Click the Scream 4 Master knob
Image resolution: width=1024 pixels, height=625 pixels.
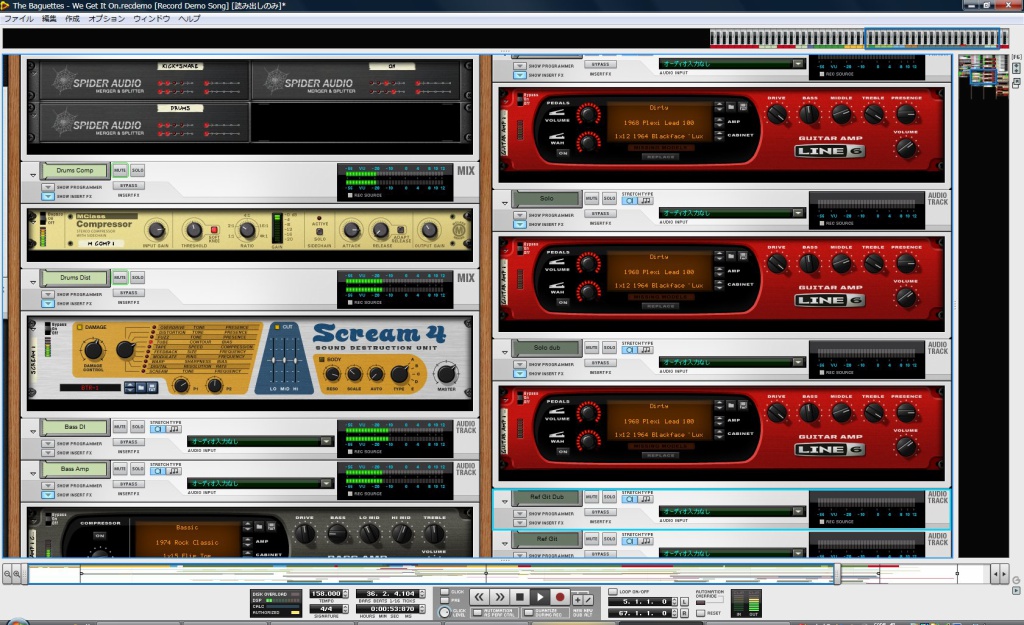click(x=446, y=374)
